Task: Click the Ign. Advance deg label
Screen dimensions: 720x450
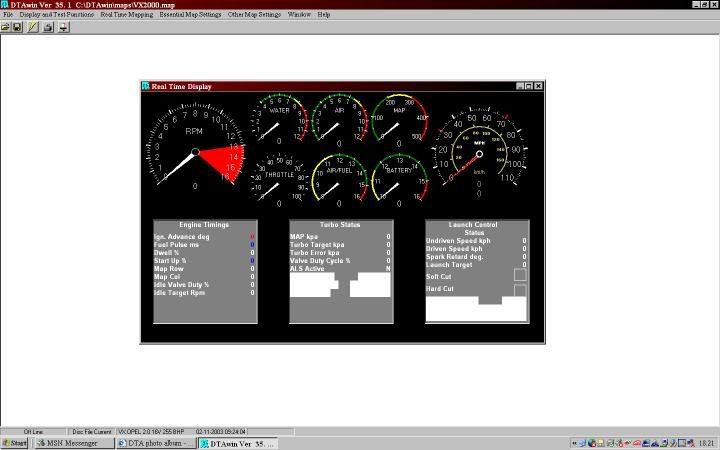Action: [x=181, y=237]
